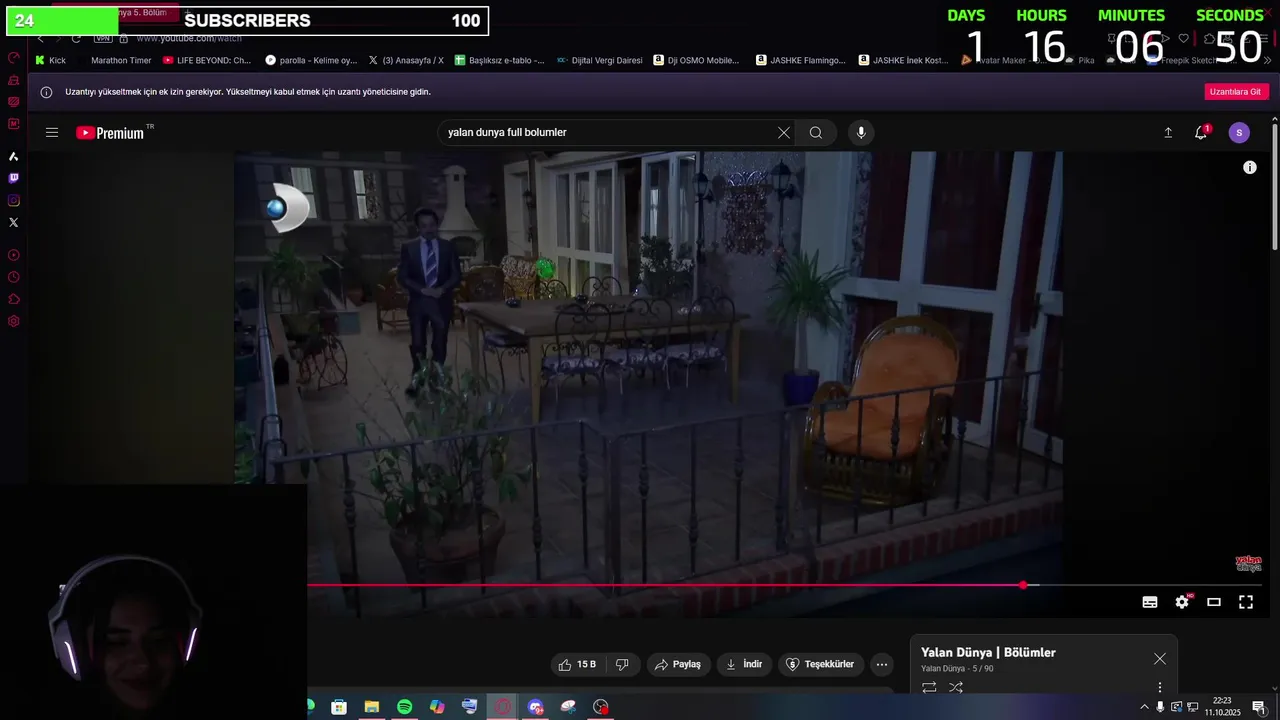Click the red progress scrubber handle
Viewport: 1280px width, 720px height.
coord(1023,585)
